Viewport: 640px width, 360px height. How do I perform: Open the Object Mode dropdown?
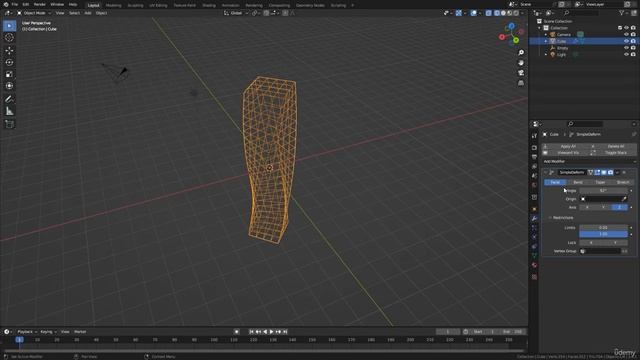pos(34,13)
